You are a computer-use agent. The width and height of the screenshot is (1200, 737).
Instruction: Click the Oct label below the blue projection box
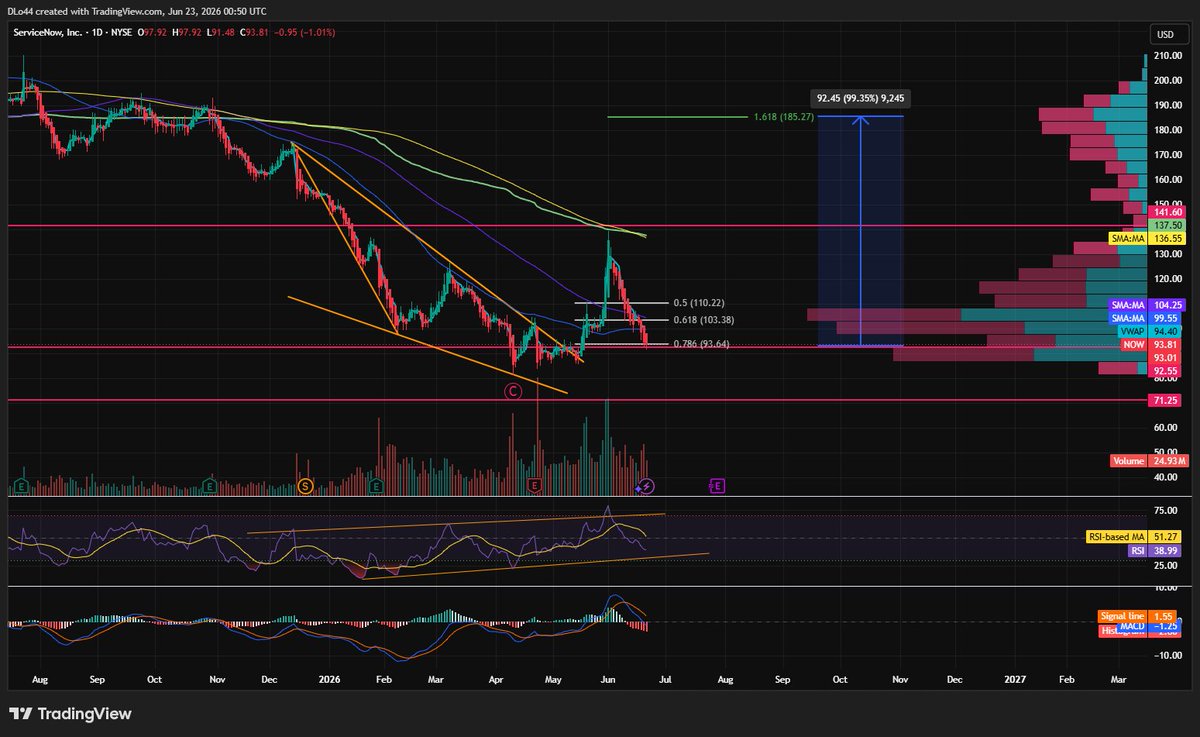pyautogui.click(x=840, y=679)
